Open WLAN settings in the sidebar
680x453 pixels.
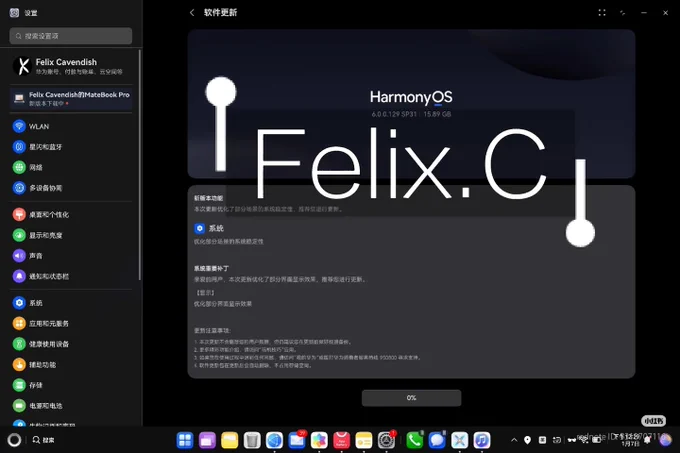(x=71, y=126)
